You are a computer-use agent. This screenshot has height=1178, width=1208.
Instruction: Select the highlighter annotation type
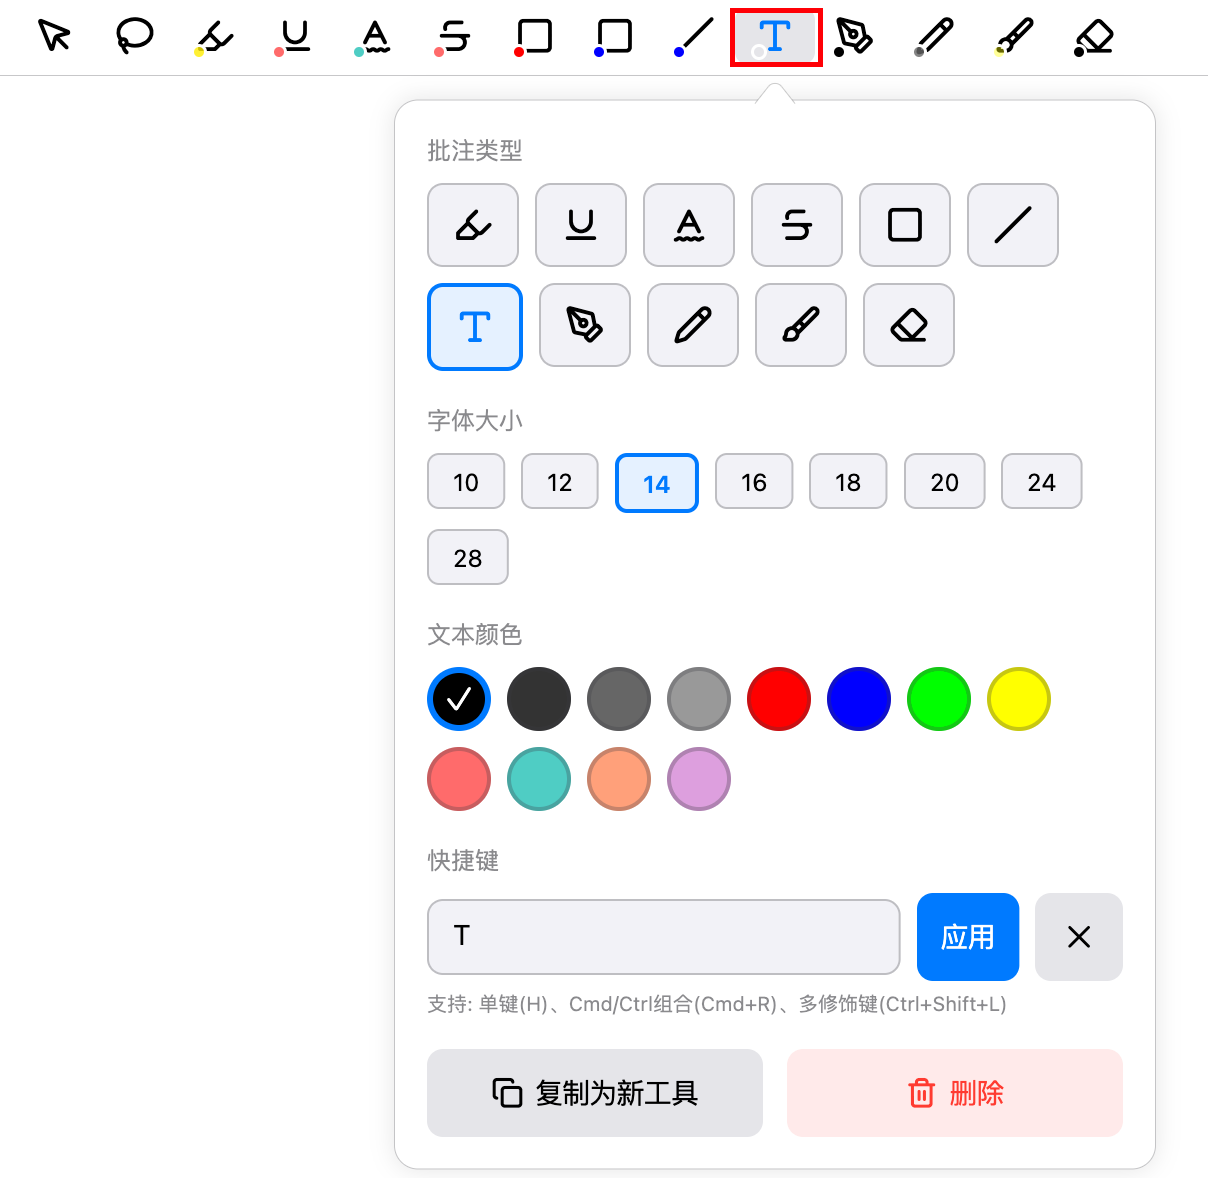472,225
